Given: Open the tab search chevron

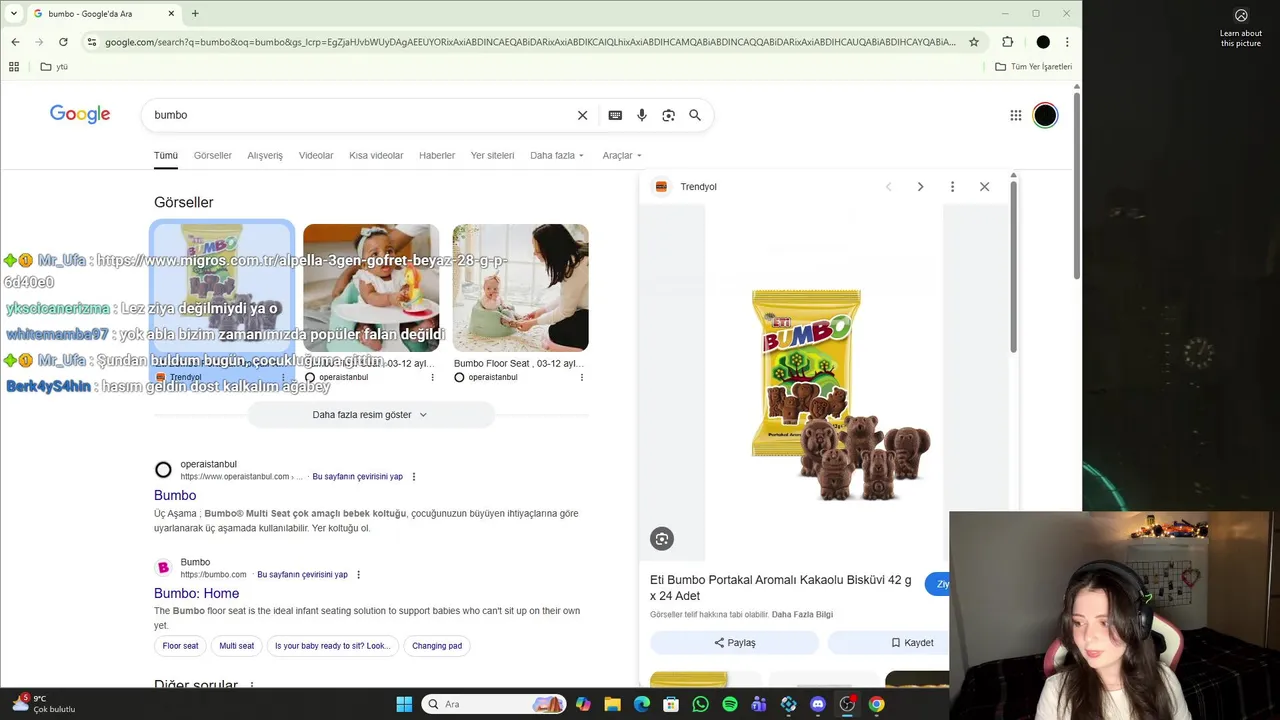Looking at the screenshot, I should click(13, 14).
